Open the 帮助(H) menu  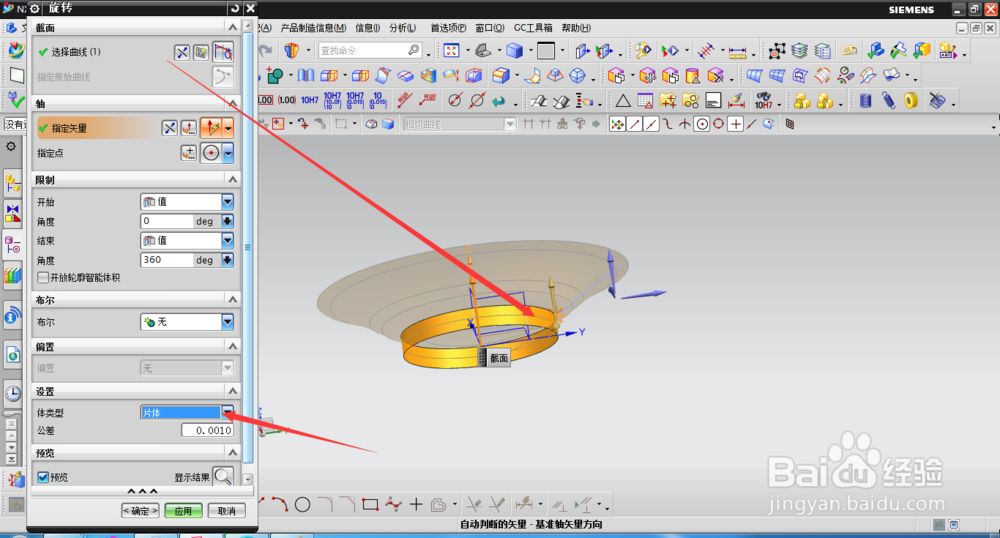coord(576,27)
